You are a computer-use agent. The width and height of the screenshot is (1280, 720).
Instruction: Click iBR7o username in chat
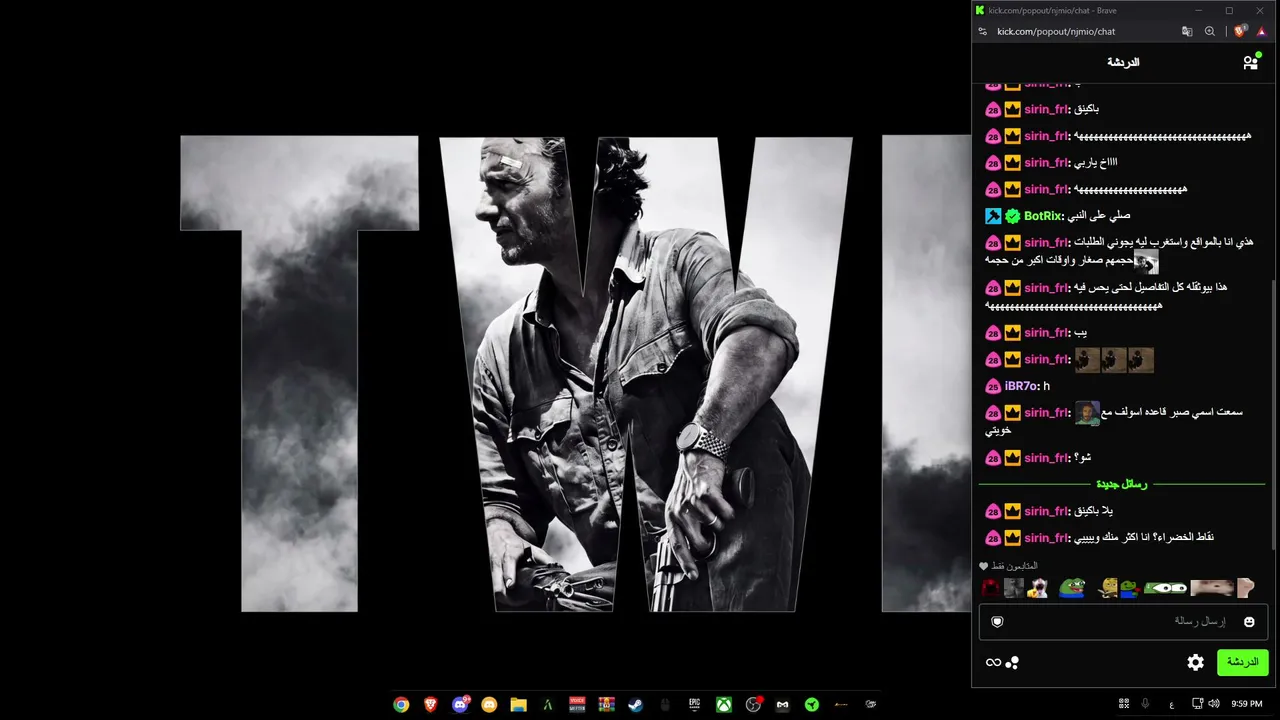(1022, 386)
